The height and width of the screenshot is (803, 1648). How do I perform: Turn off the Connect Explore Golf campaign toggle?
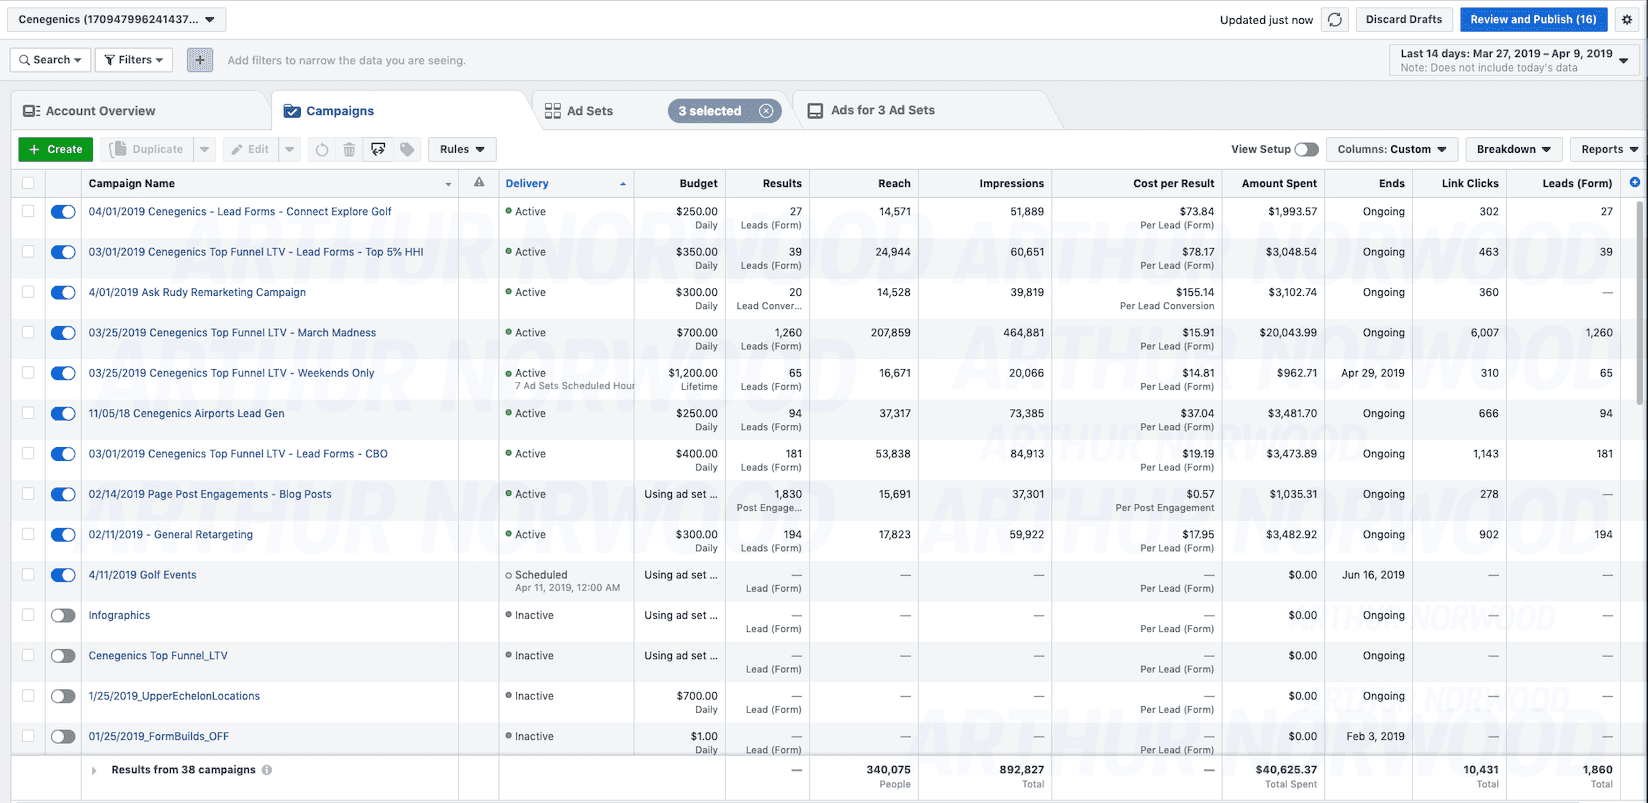pyautogui.click(x=63, y=212)
